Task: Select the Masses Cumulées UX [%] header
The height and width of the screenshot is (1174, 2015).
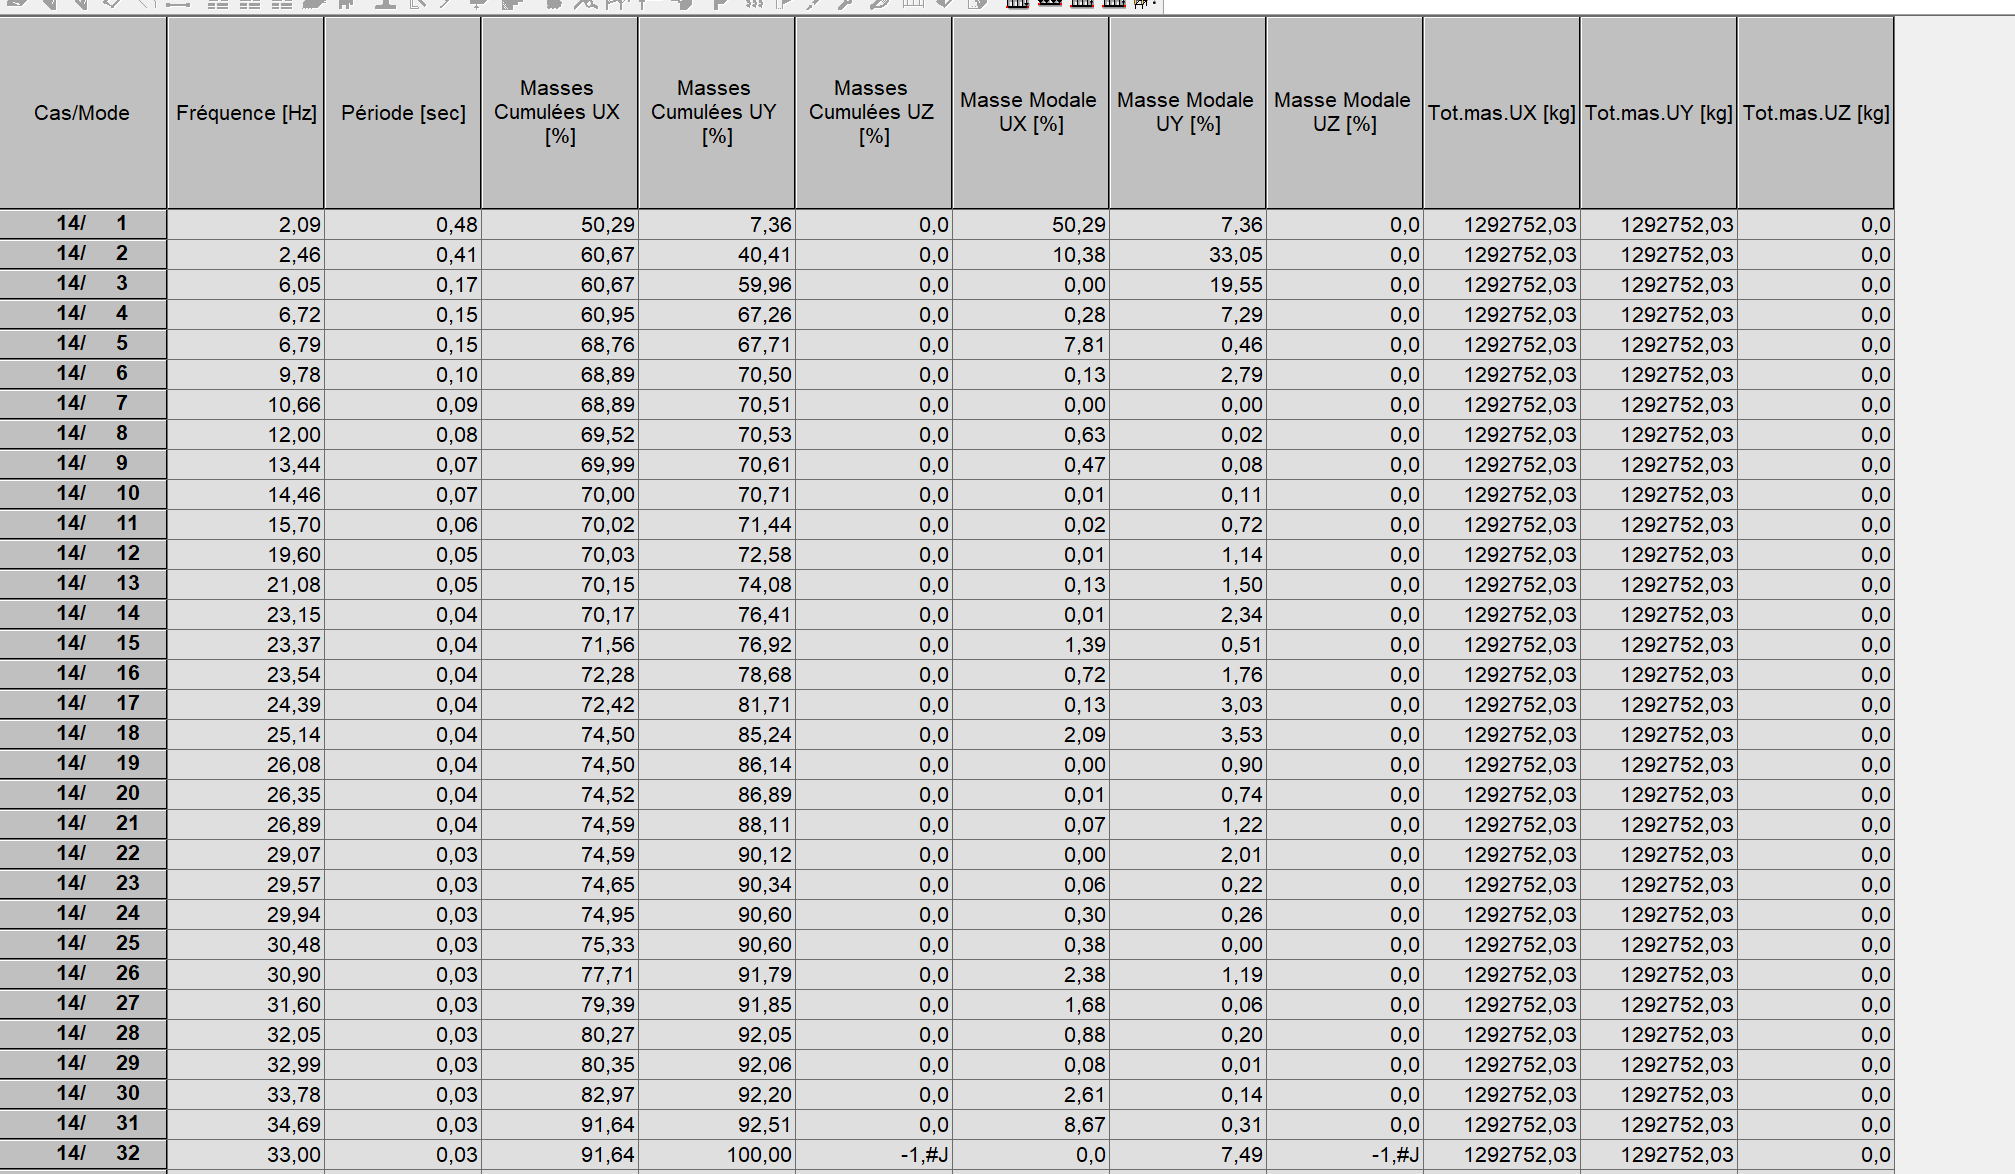Action: click(x=560, y=113)
